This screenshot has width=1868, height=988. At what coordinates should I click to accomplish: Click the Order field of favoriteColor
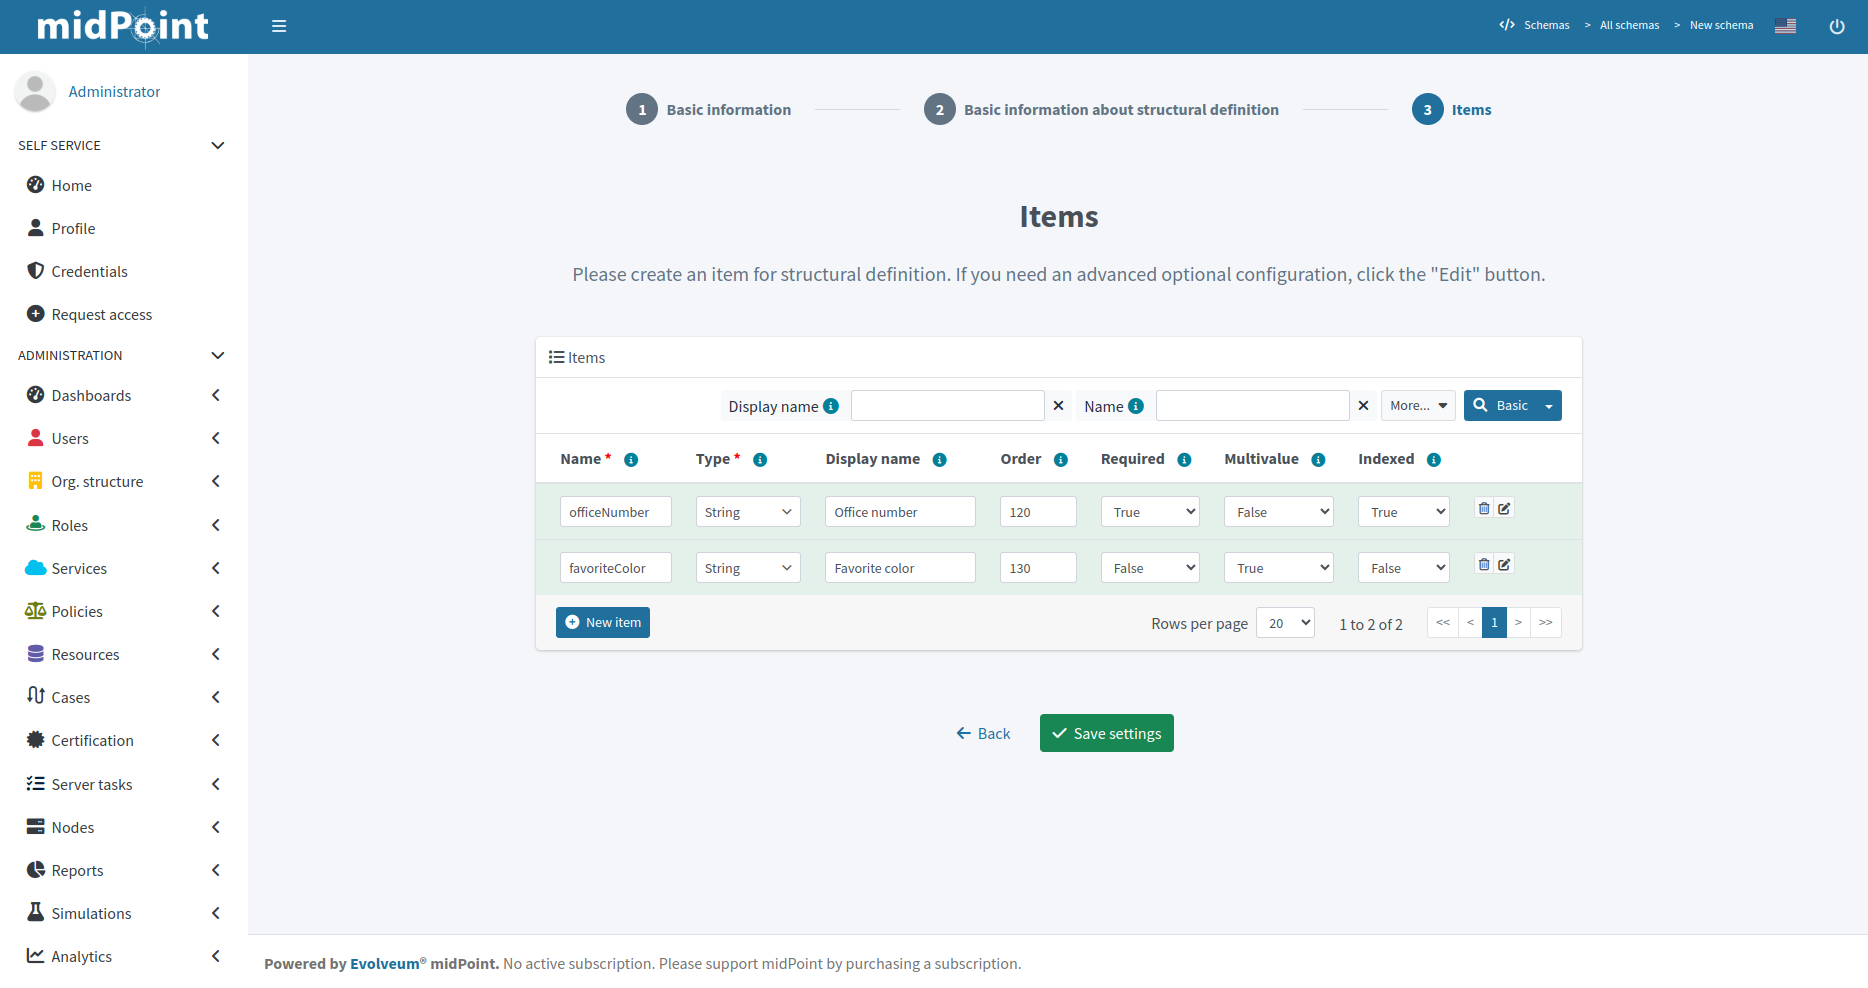click(x=1037, y=568)
